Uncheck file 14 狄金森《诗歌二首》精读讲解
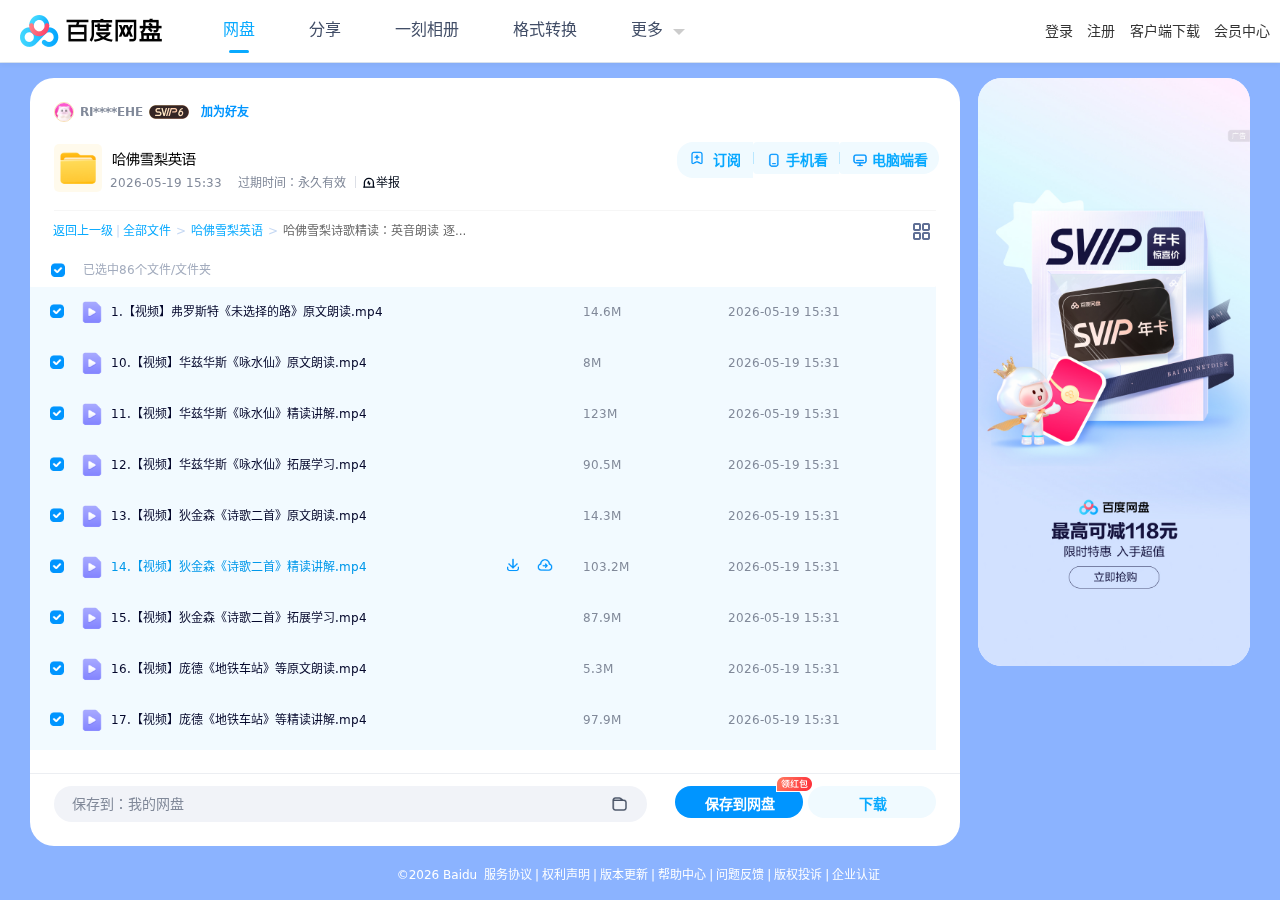This screenshot has width=1280, height=900. tap(57, 566)
